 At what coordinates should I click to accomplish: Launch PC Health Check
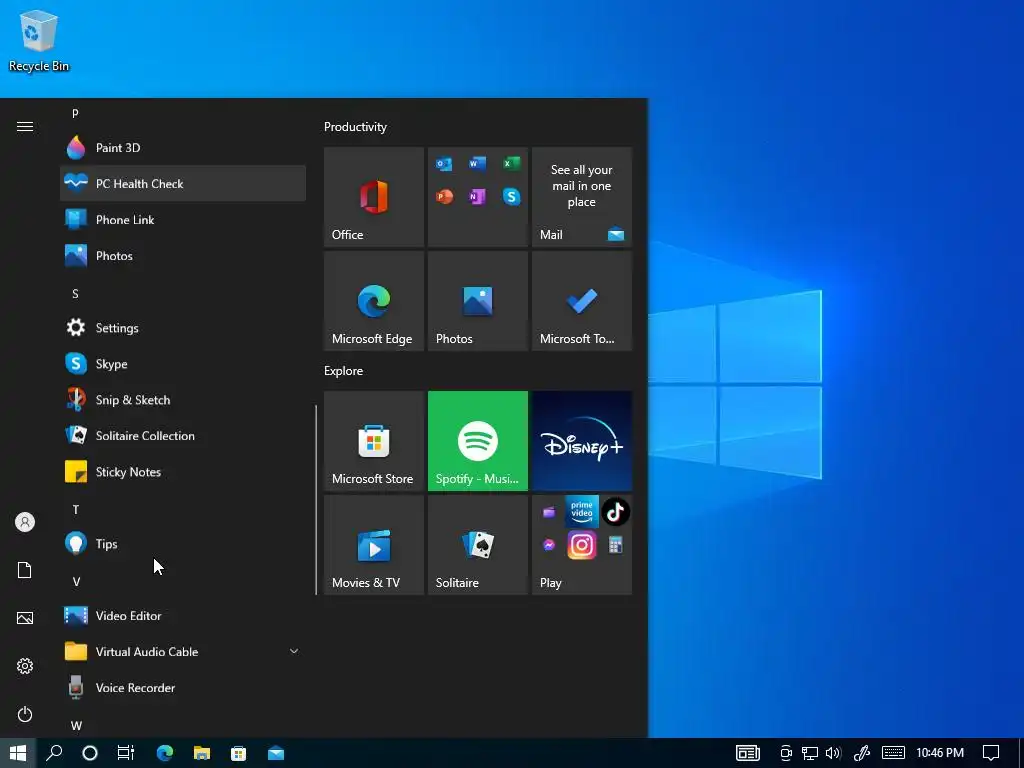[x=183, y=184]
